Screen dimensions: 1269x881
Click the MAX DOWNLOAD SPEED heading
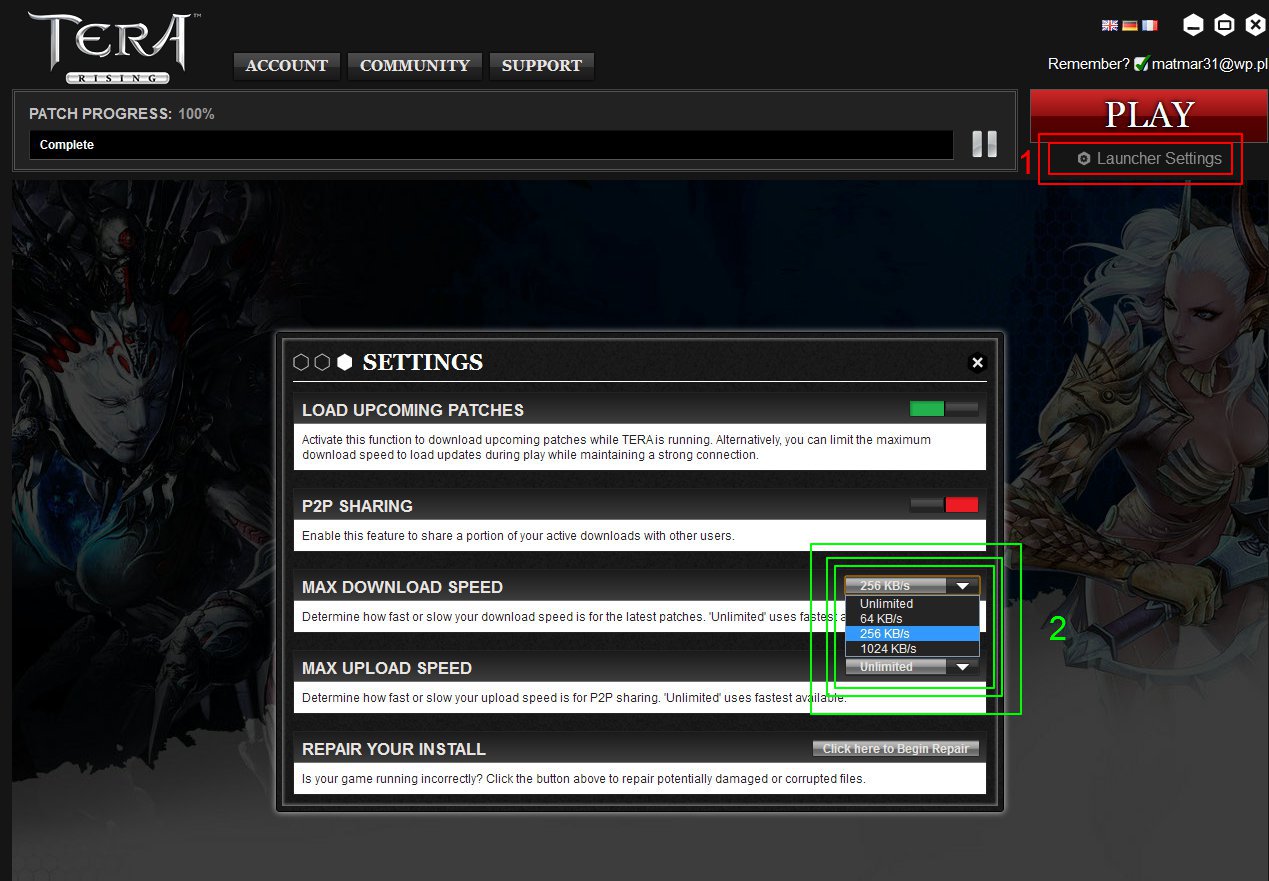click(402, 588)
